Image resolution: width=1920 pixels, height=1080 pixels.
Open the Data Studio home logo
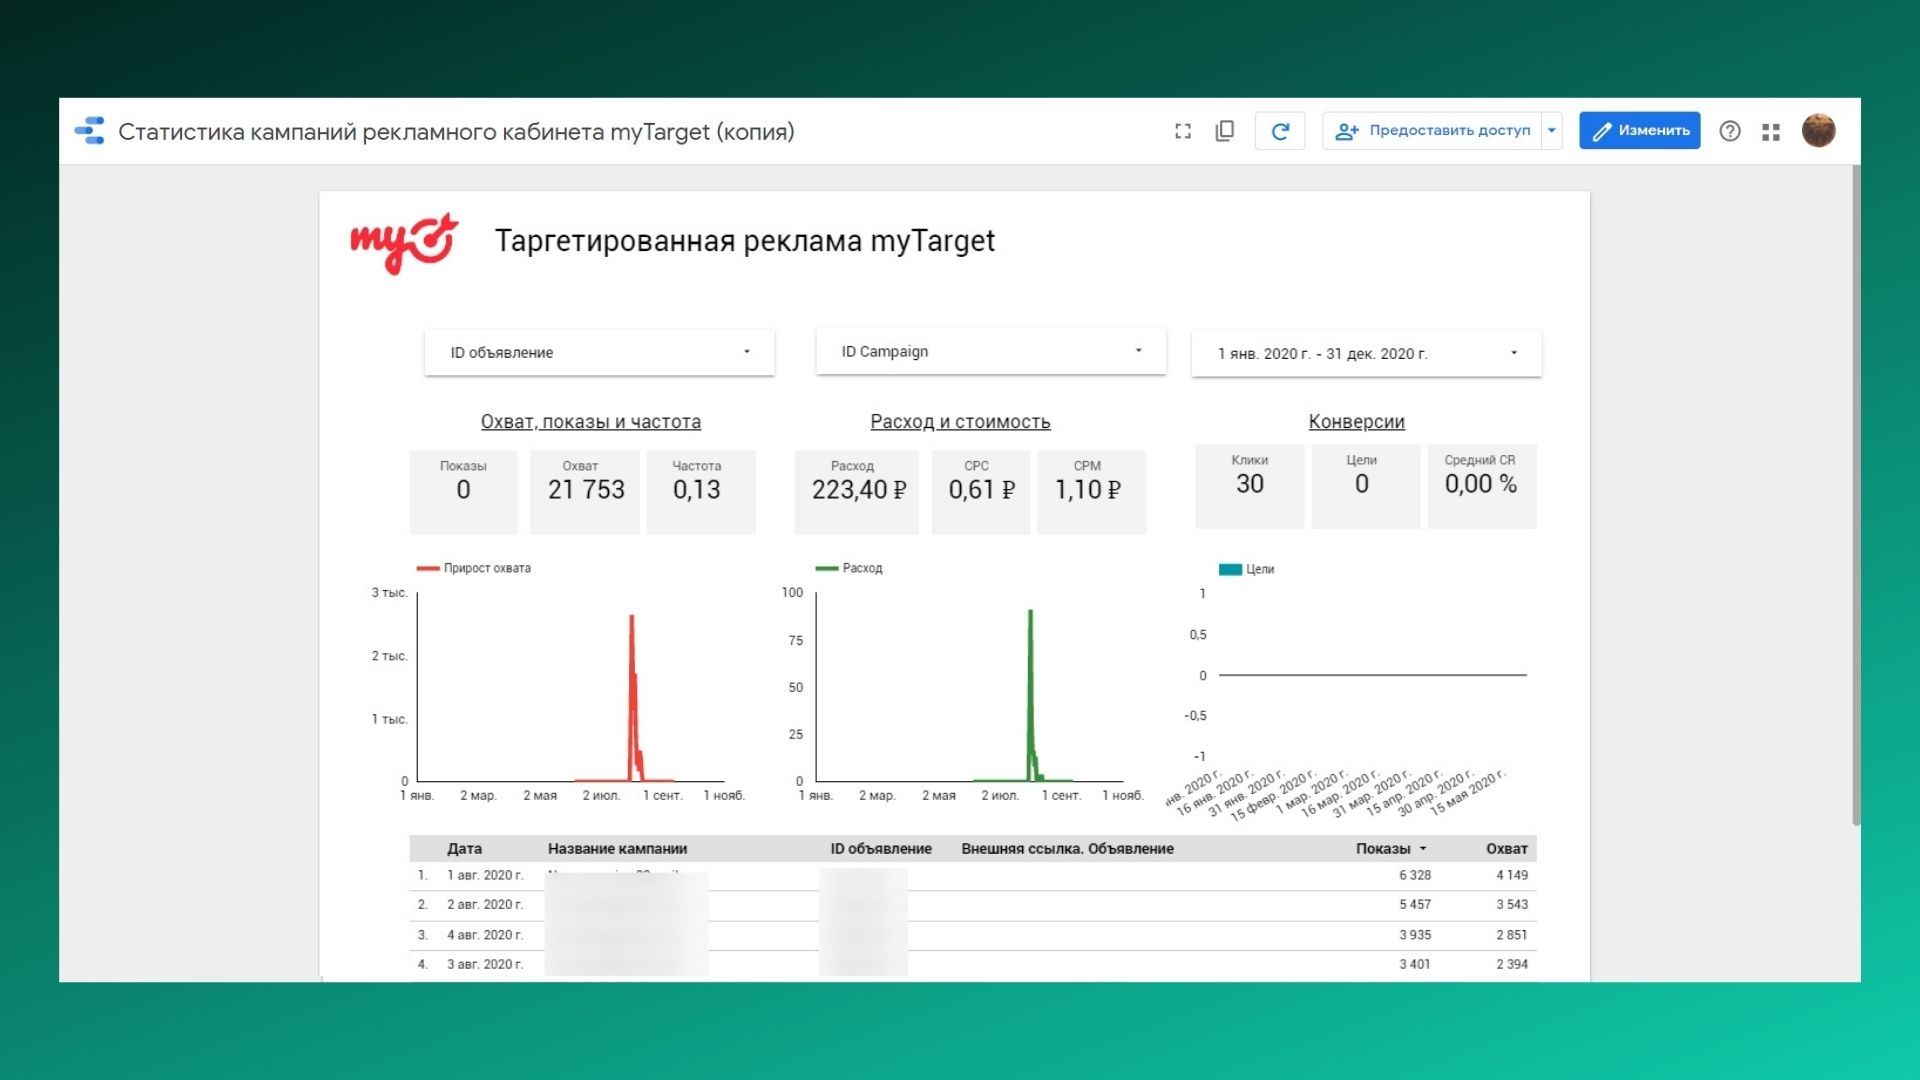coord(90,131)
